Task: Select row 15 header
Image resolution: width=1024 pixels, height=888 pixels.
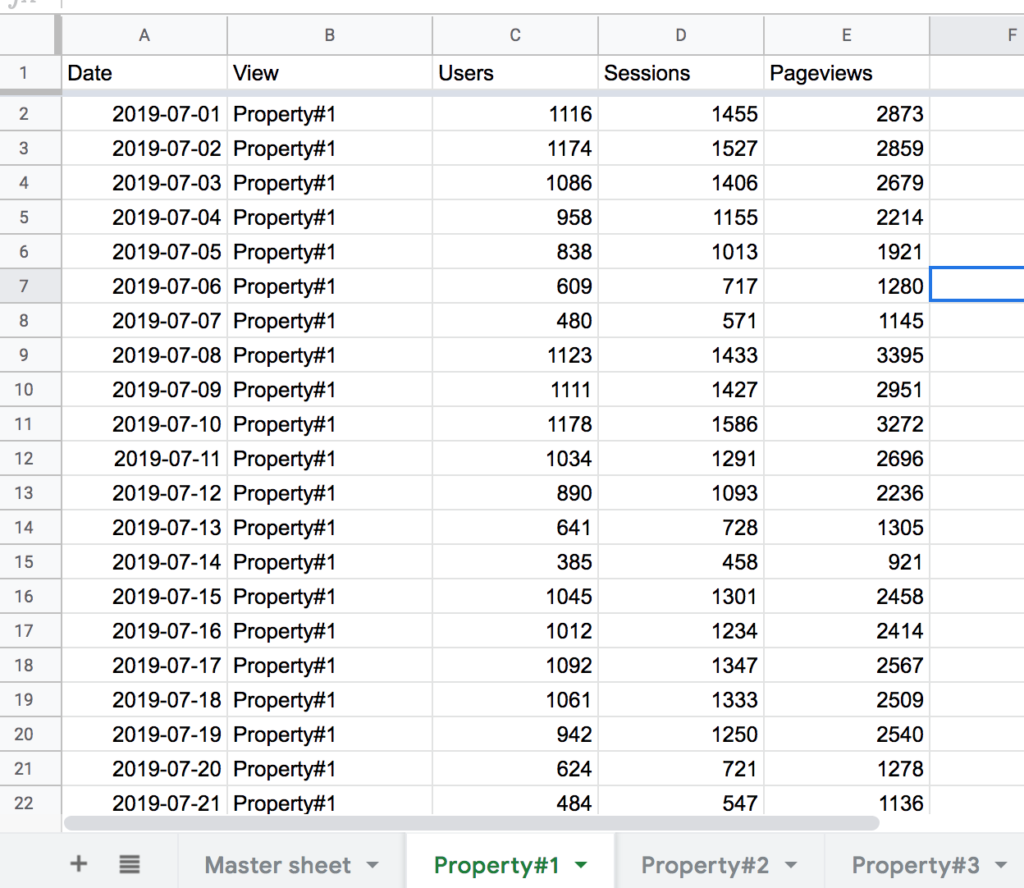Action: tap(25, 562)
